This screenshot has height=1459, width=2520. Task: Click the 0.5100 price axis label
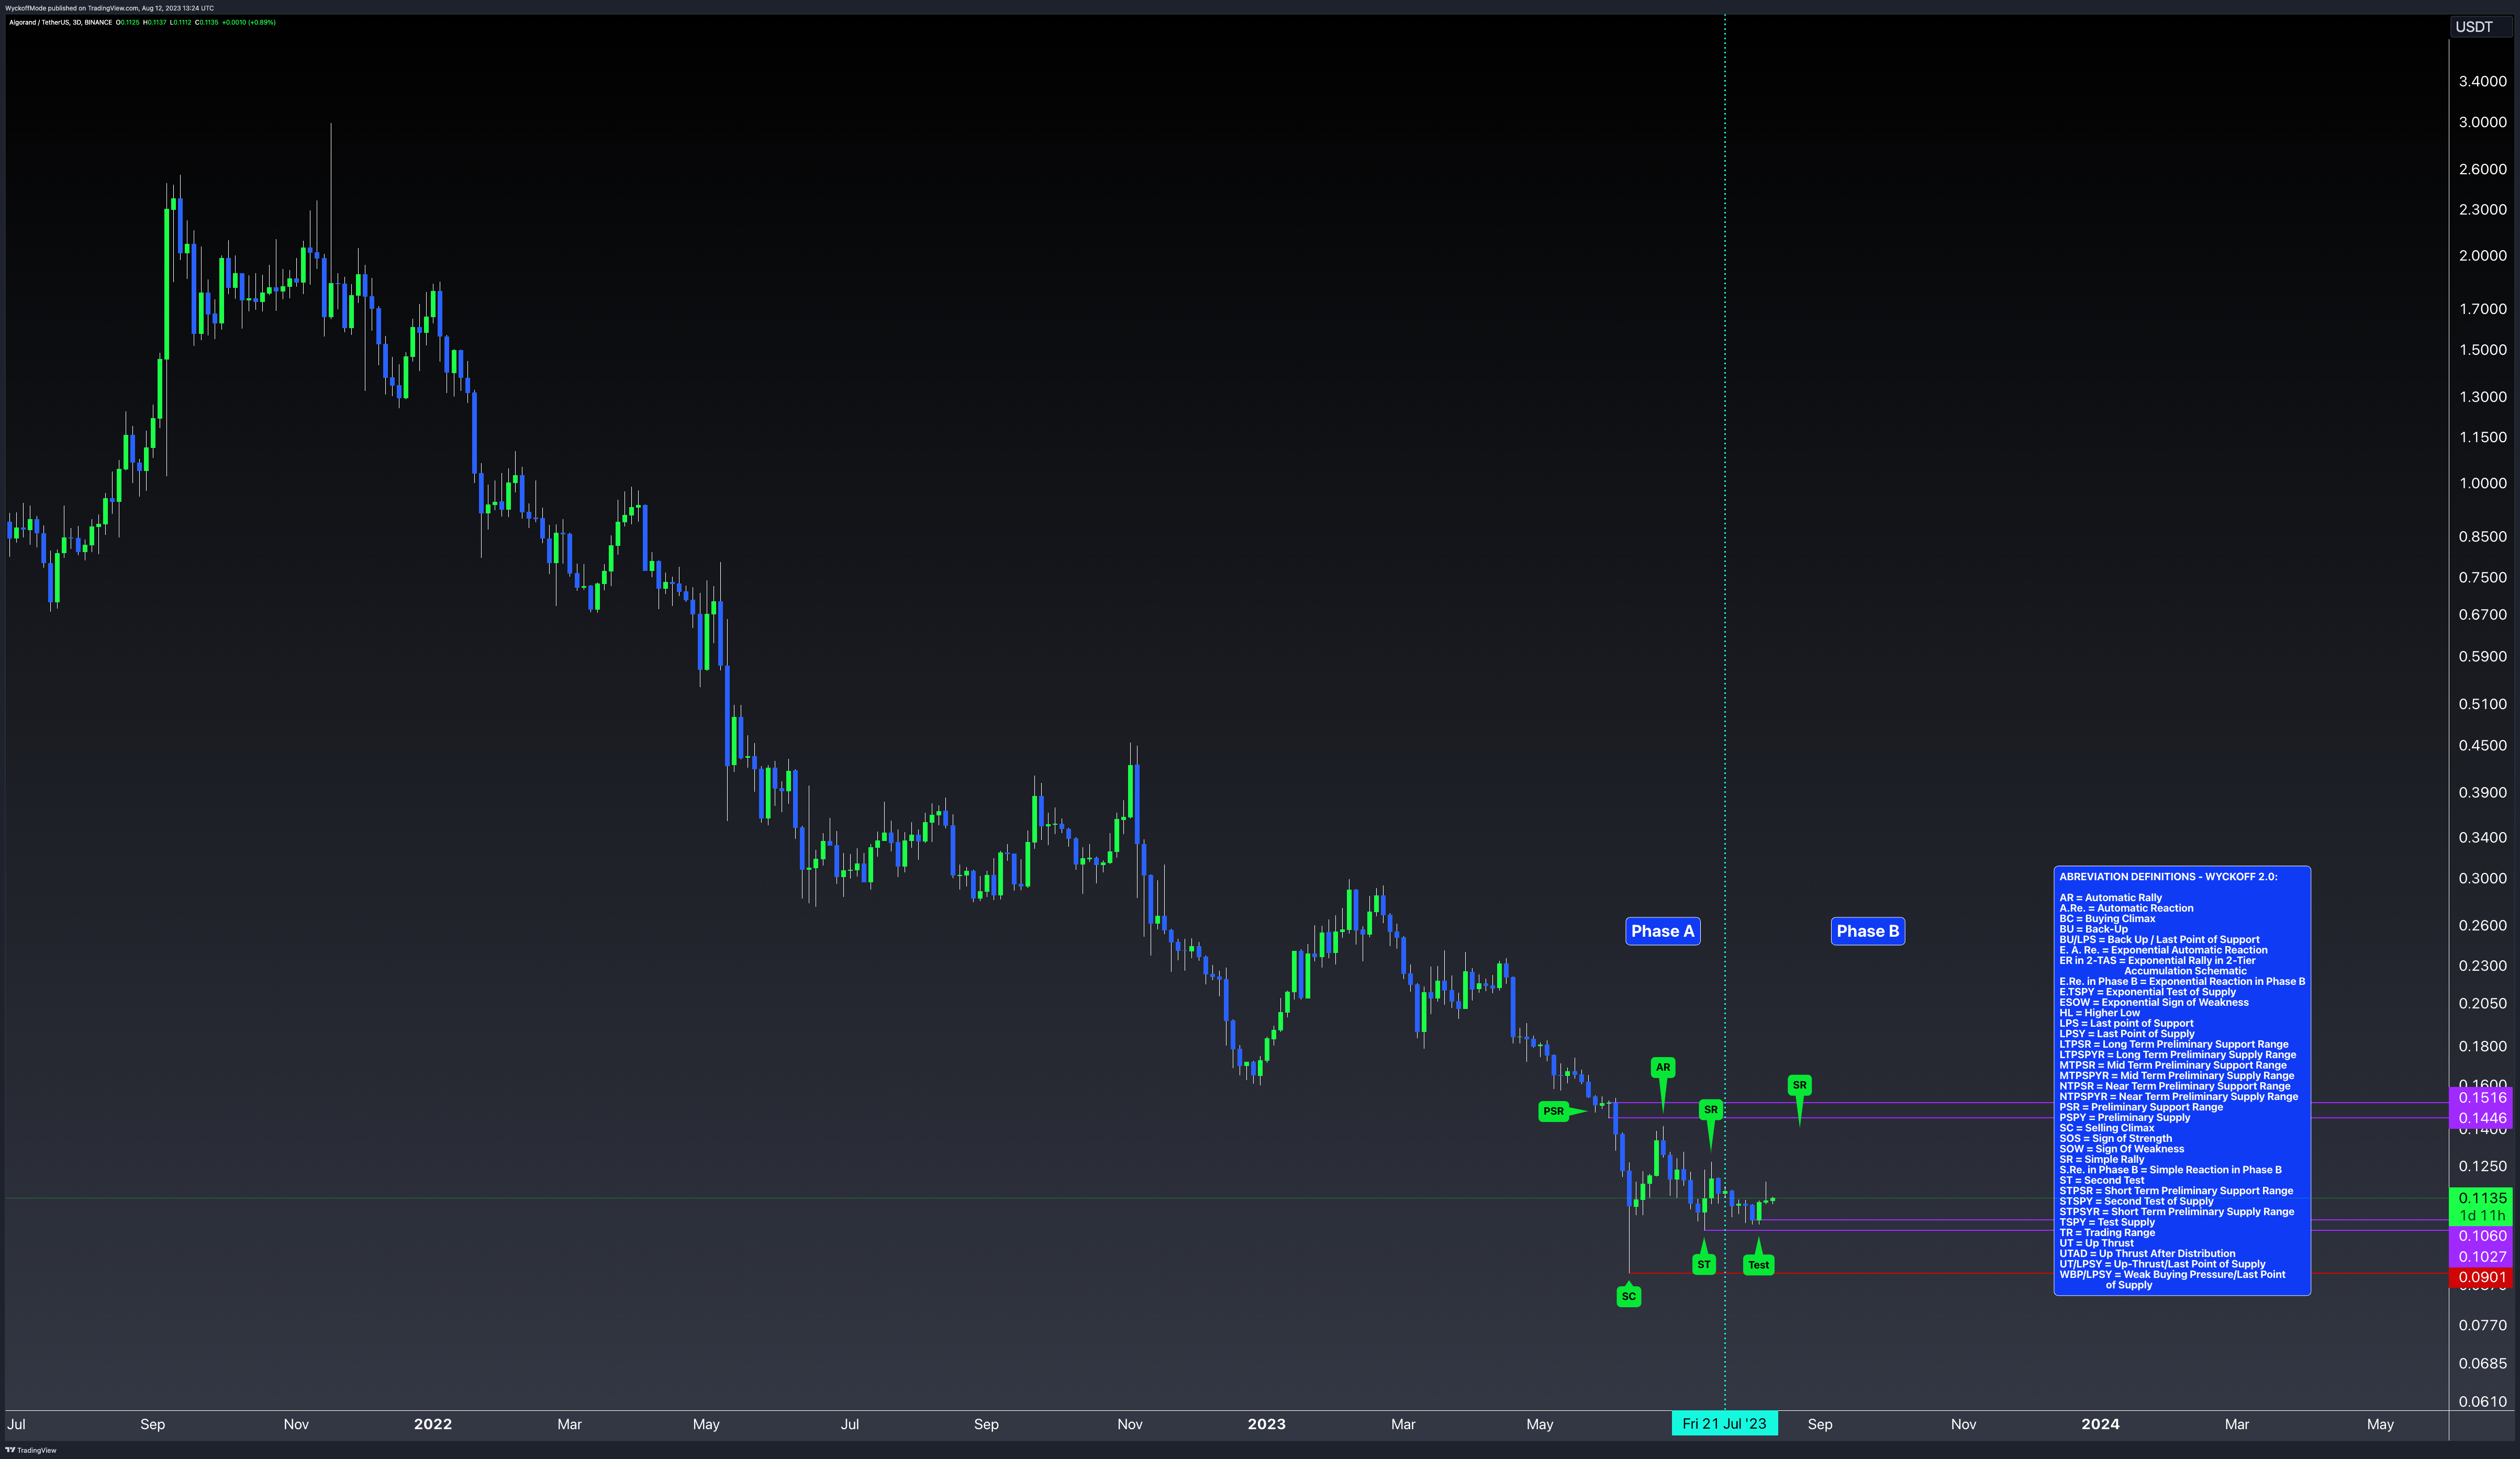tap(2483, 704)
